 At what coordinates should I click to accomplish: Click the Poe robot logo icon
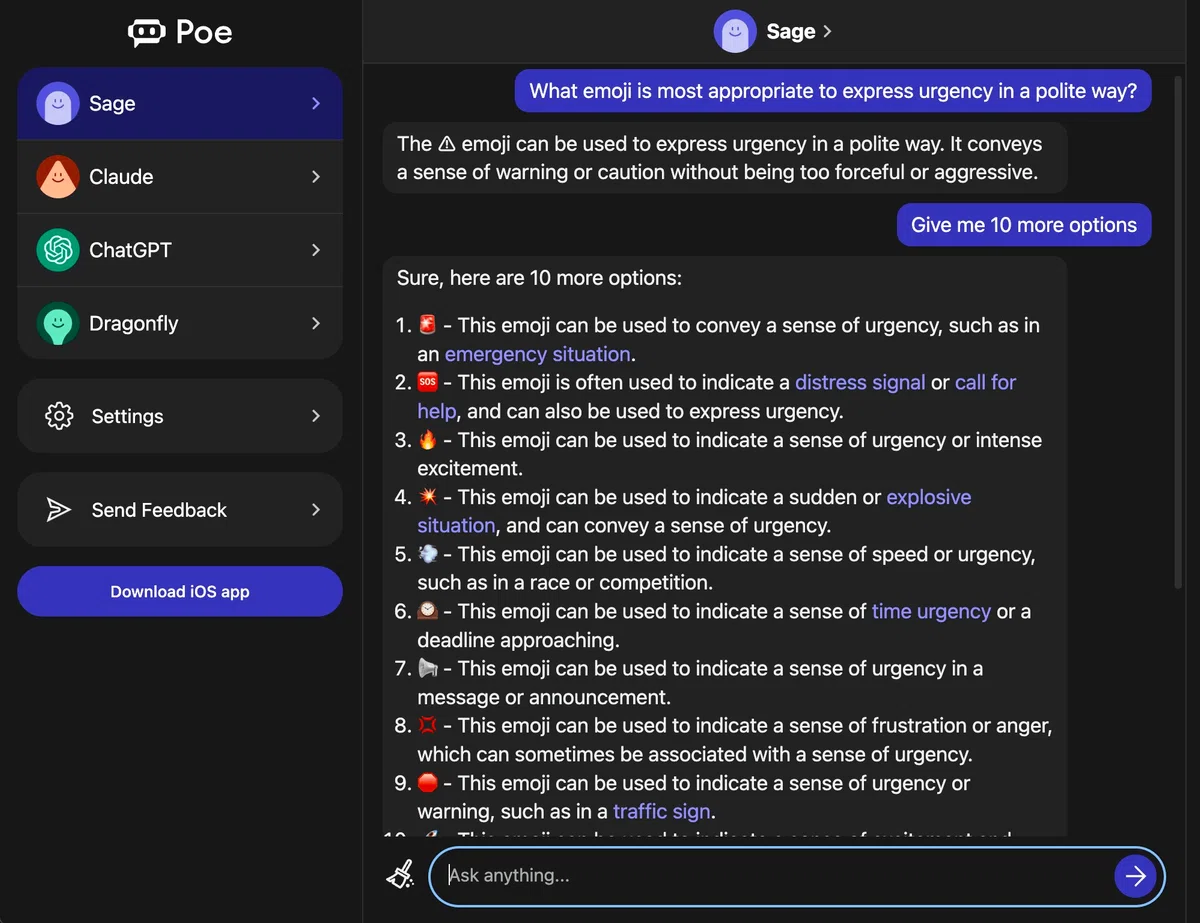pyautogui.click(x=146, y=33)
